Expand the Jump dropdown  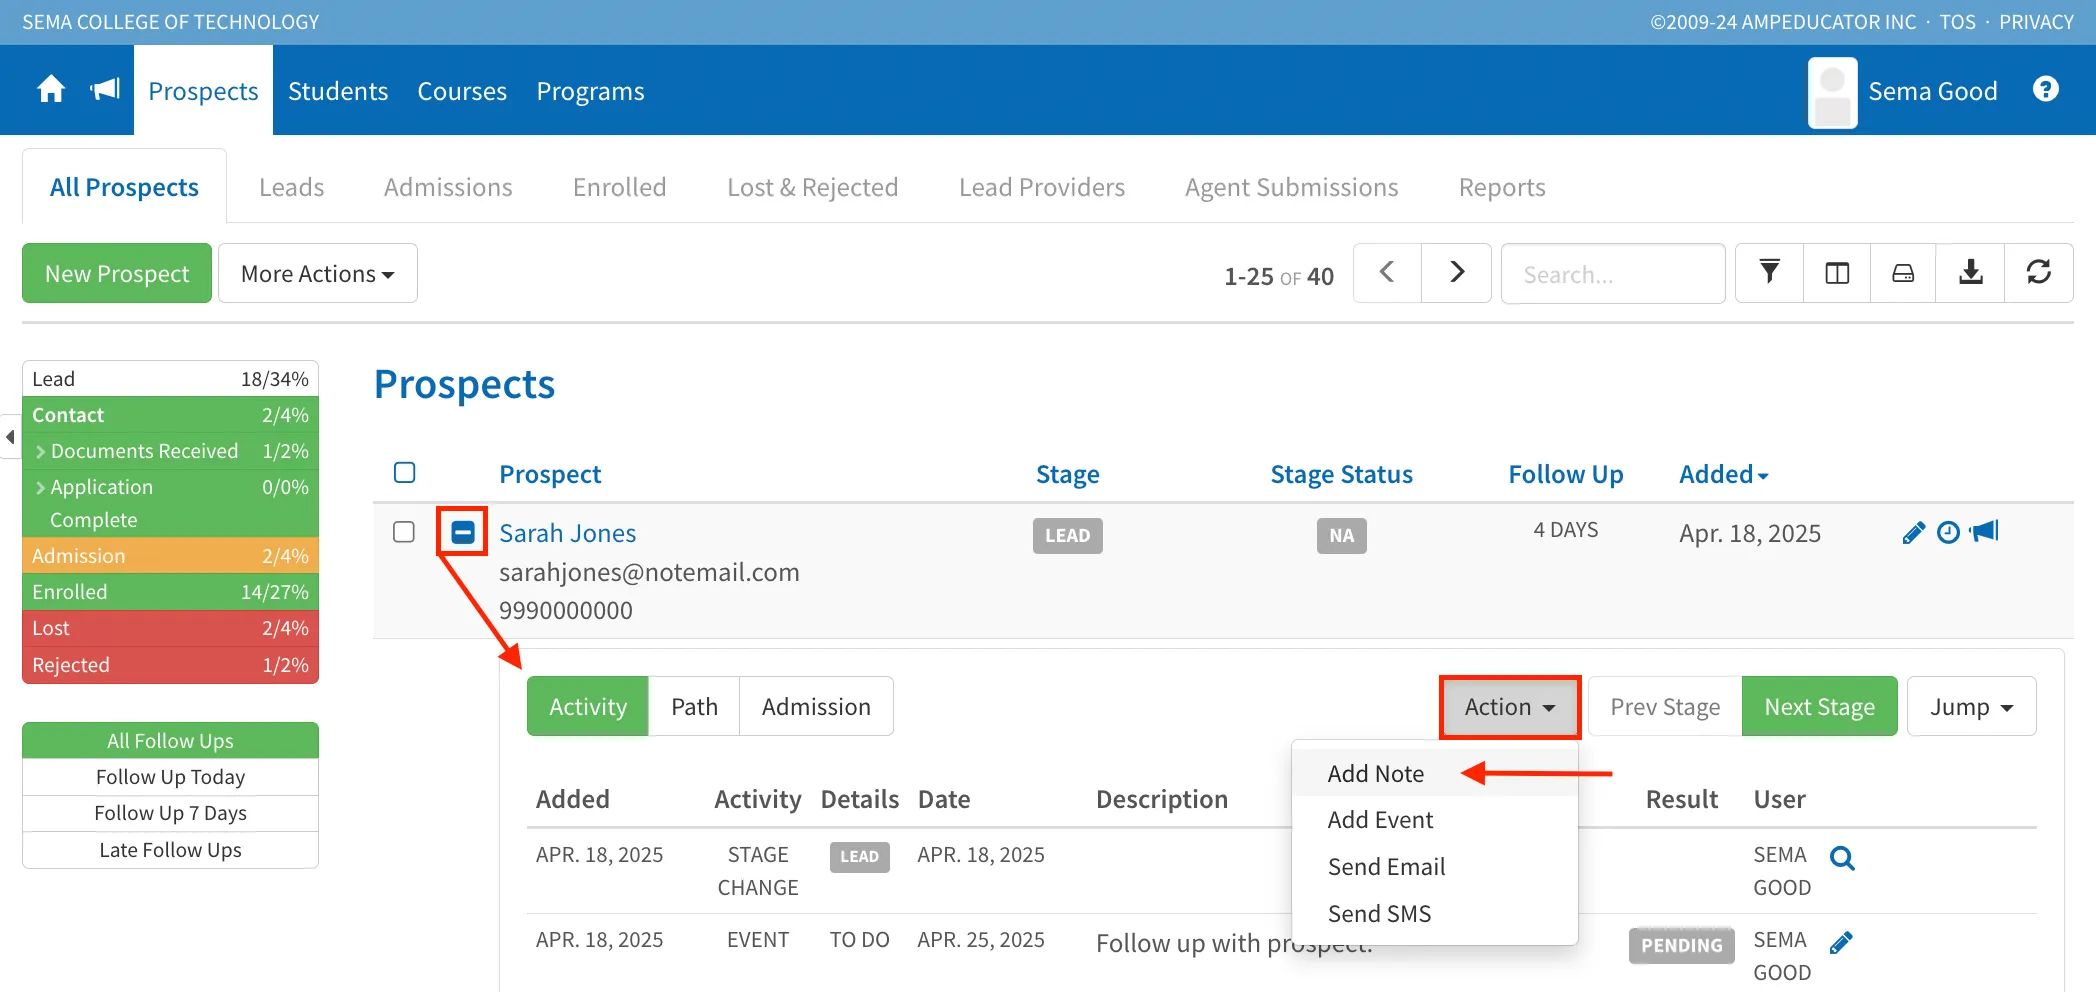point(1971,706)
